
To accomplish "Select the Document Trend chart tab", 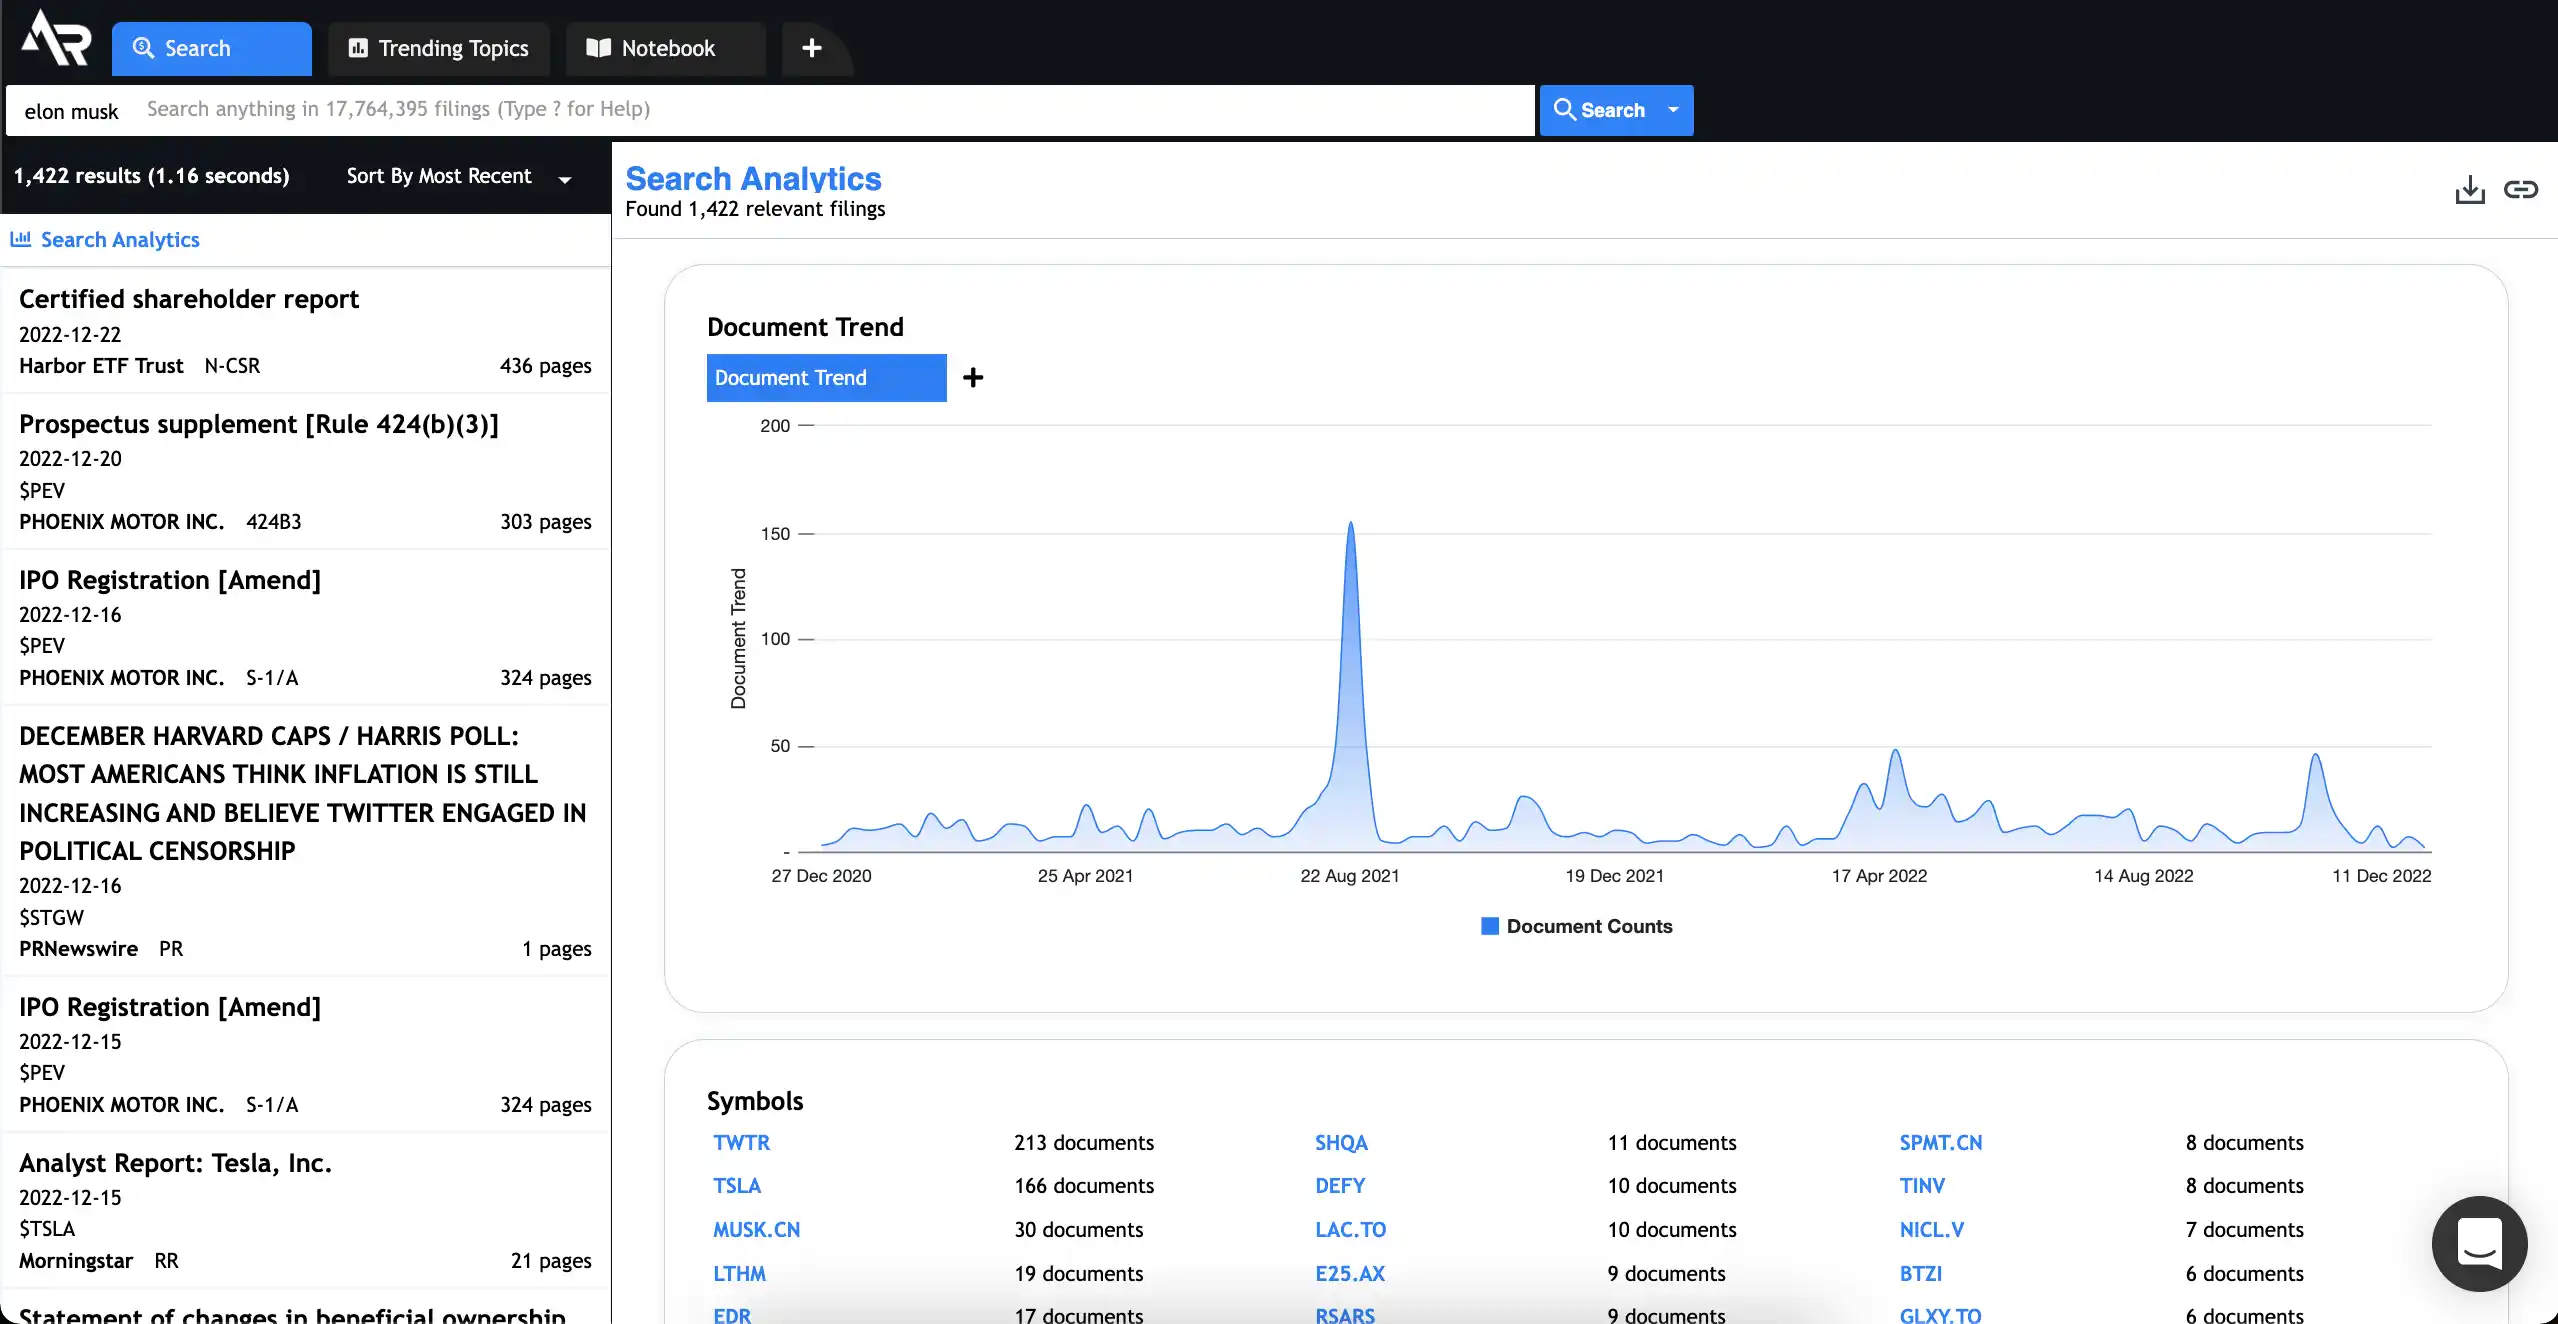I will coord(826,378).
